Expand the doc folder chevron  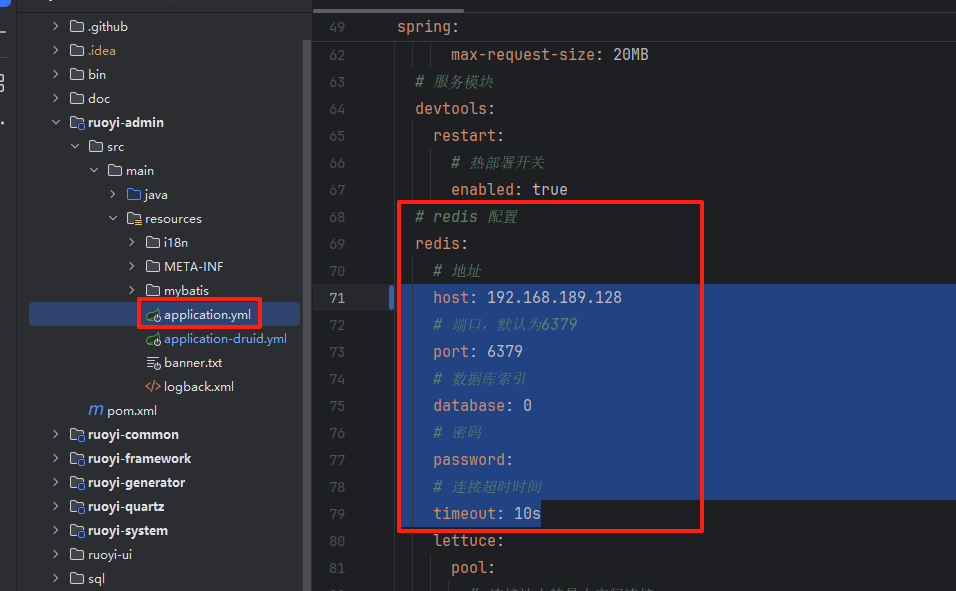tap(55, 98)
